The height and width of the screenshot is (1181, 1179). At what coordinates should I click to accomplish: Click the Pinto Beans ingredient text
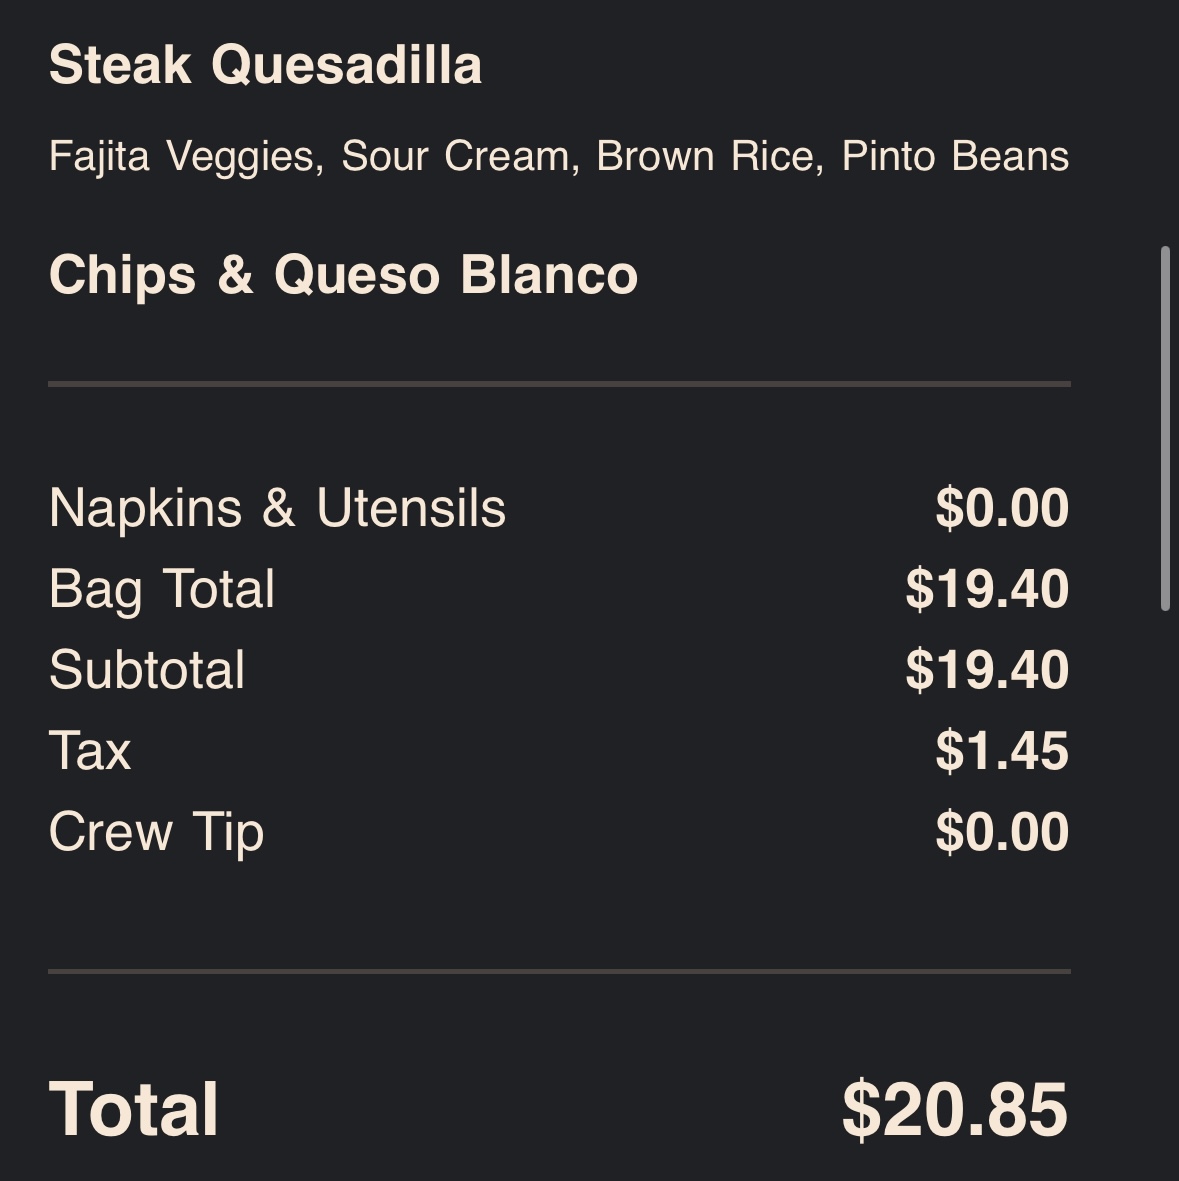[x=955, y=157]
